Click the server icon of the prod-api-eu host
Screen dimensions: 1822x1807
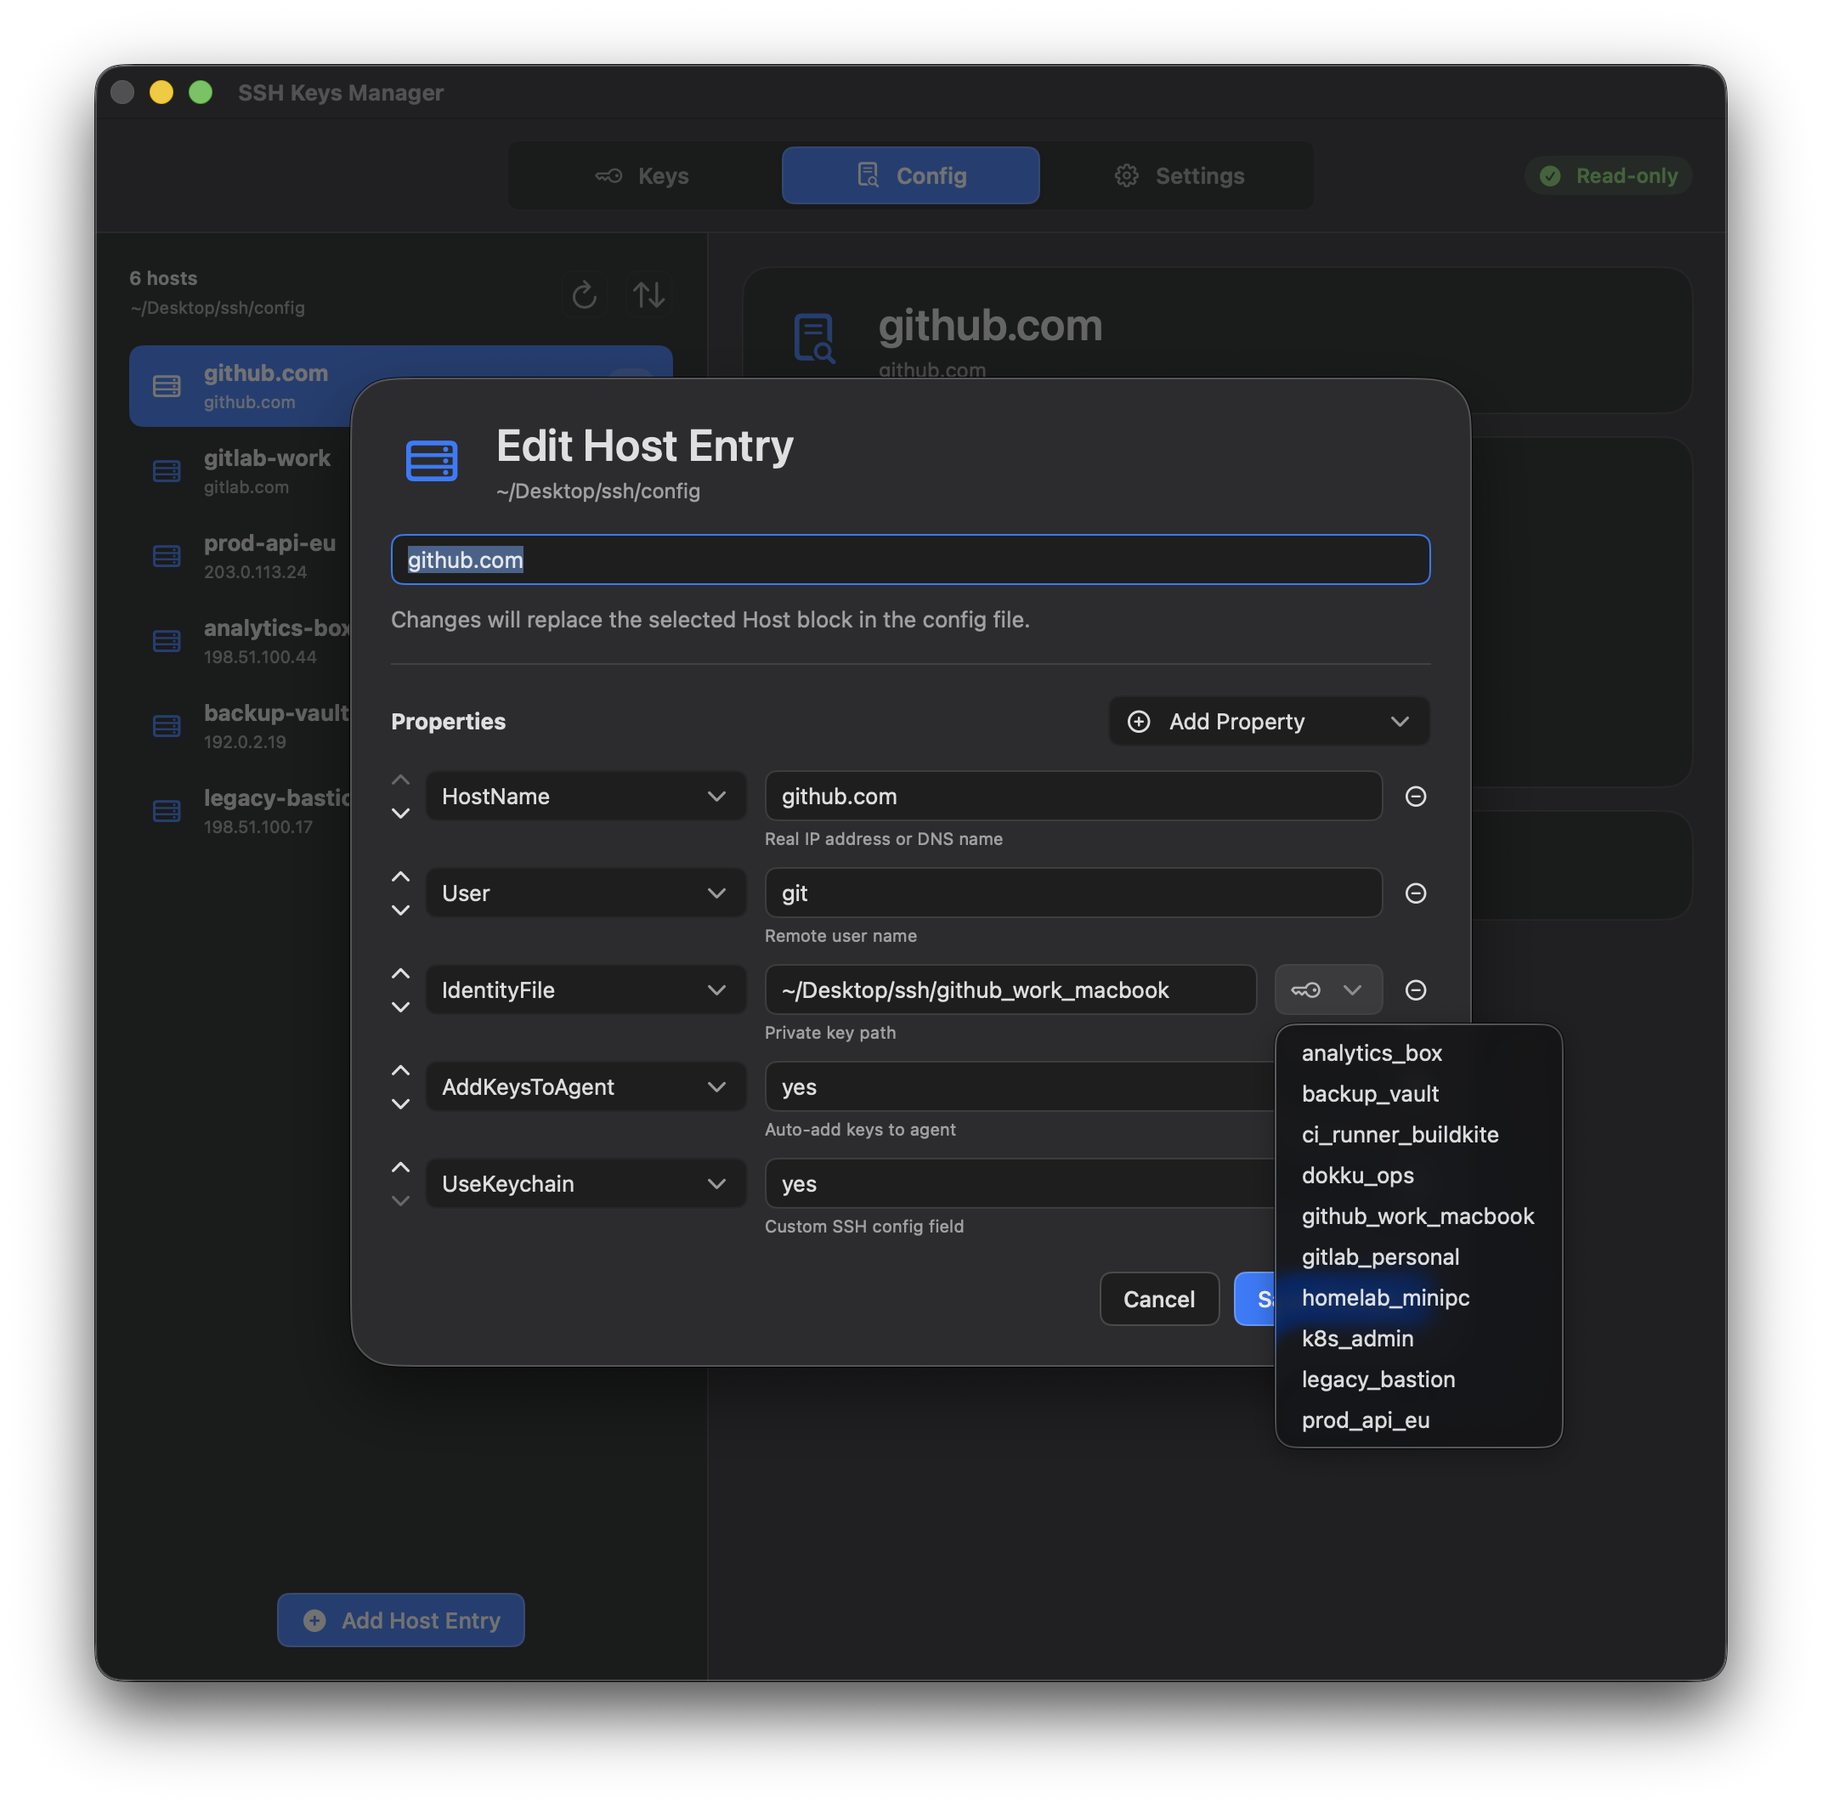167,556
